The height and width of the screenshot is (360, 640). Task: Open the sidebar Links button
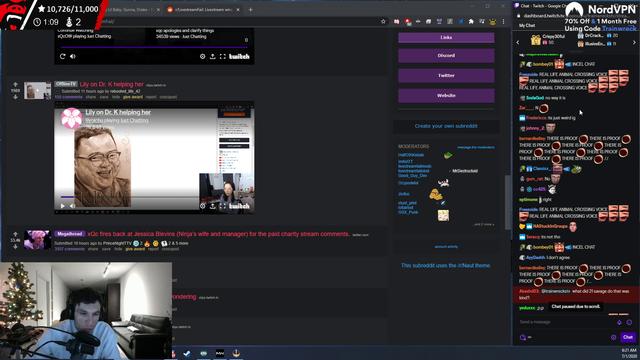tap(446, 38)
